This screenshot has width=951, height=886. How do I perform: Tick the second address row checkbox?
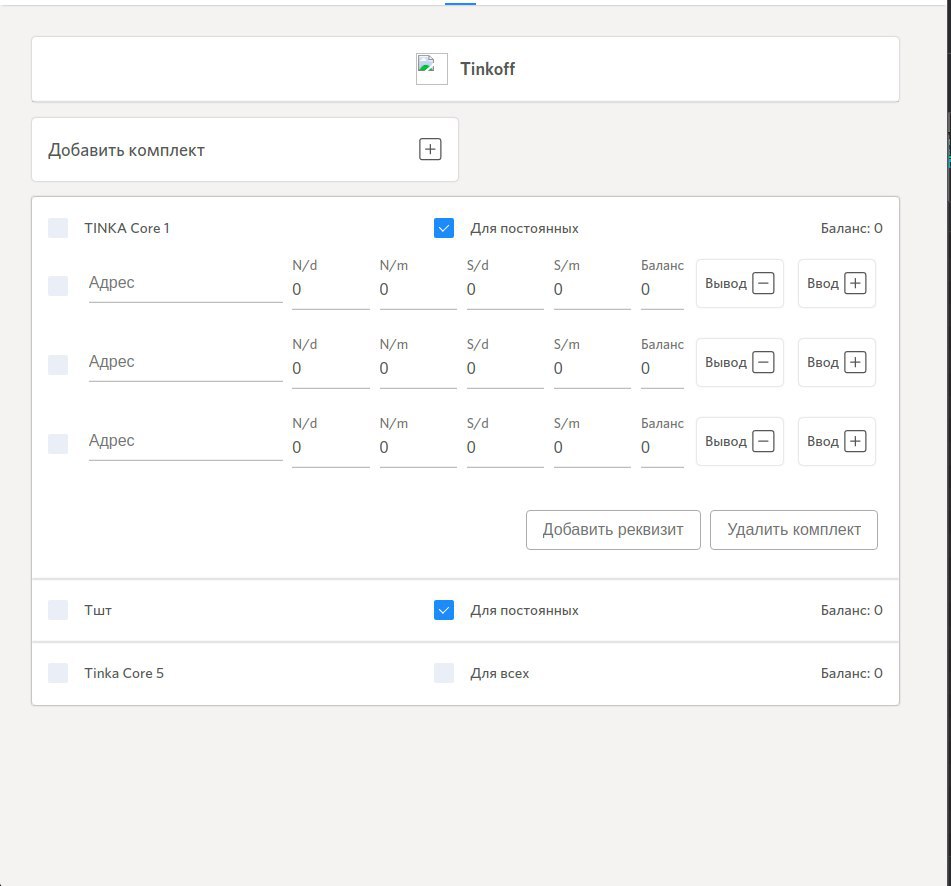pos(58,364)
